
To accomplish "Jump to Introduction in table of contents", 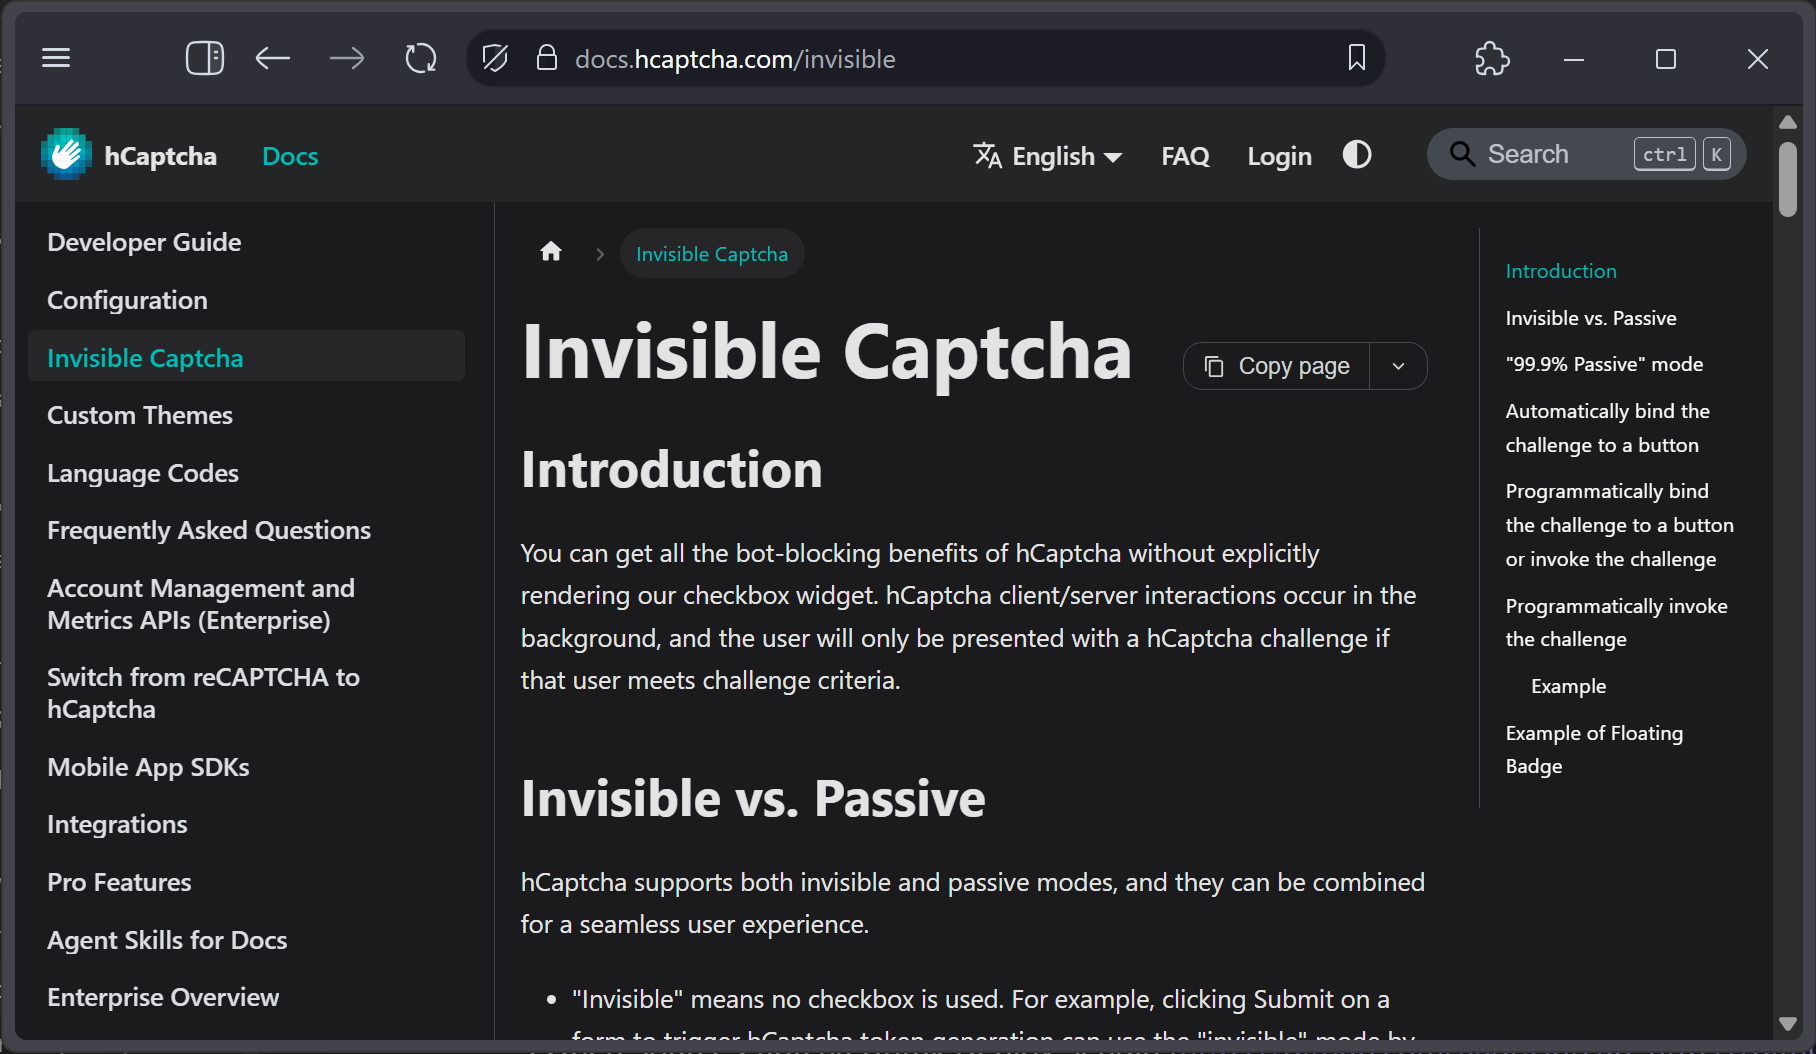I will 1560,271.
